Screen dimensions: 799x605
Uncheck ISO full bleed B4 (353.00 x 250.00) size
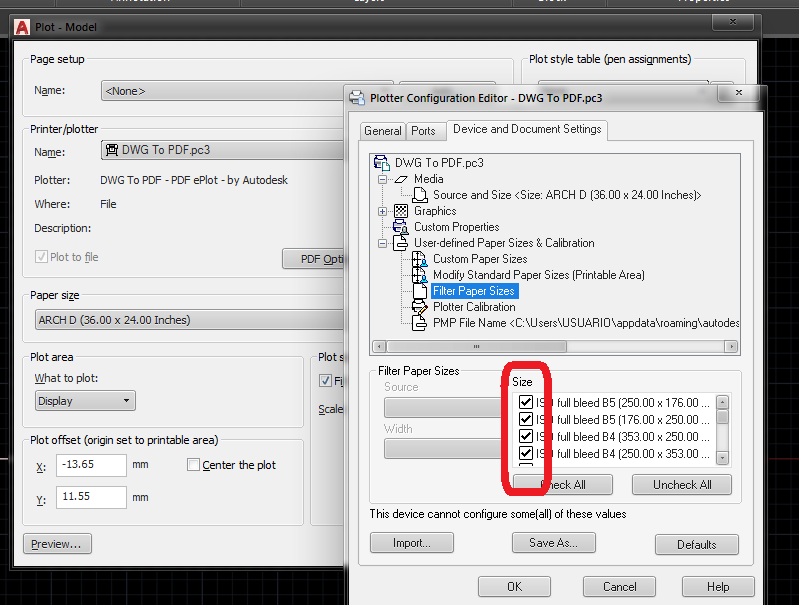tap(525, 436)
